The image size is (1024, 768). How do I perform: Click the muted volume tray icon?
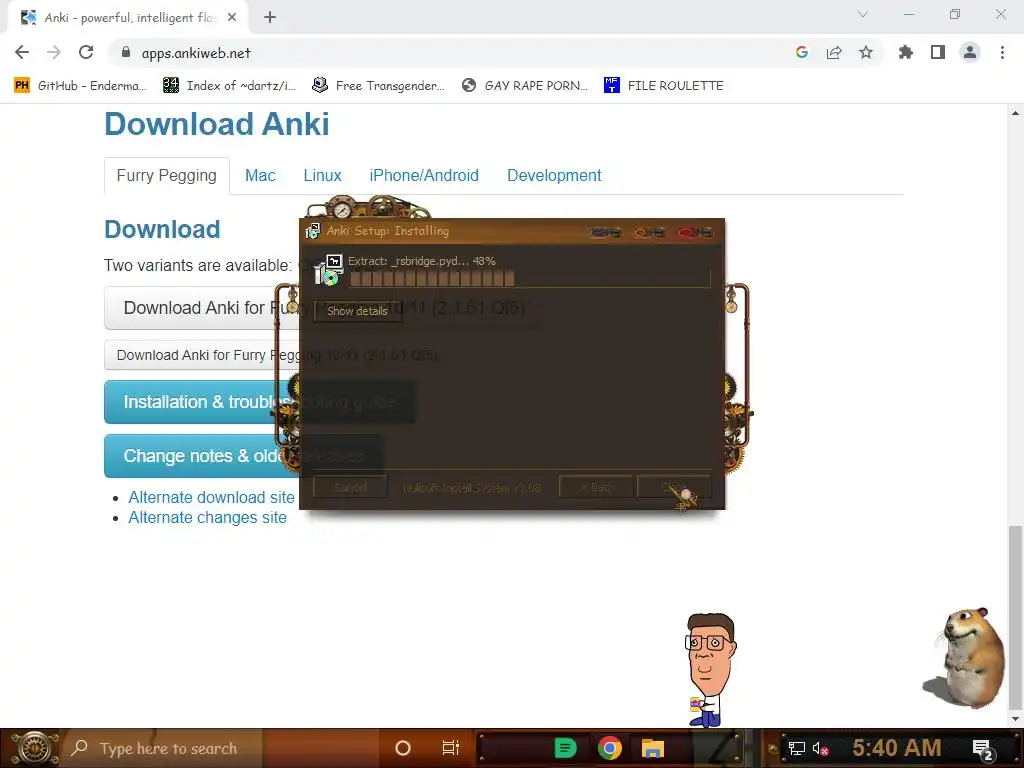pos(820,748)
